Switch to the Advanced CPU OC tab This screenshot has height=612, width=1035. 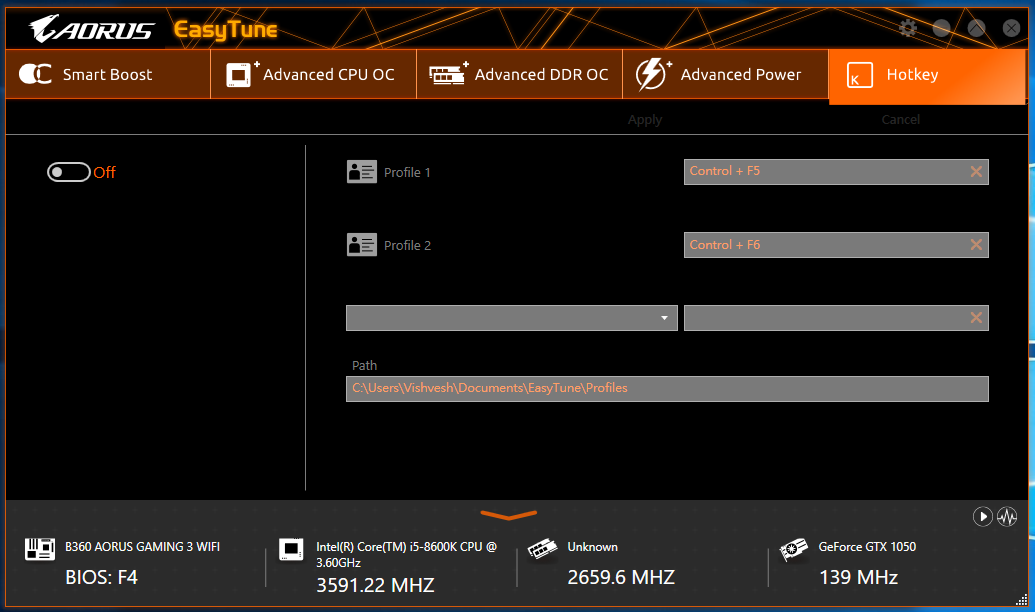click(314, 75)
